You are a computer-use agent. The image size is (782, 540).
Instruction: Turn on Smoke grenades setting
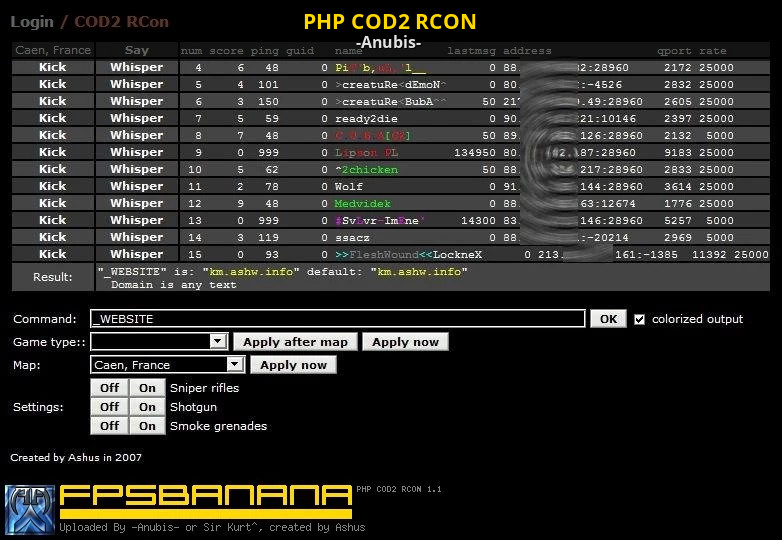[147, 426]
